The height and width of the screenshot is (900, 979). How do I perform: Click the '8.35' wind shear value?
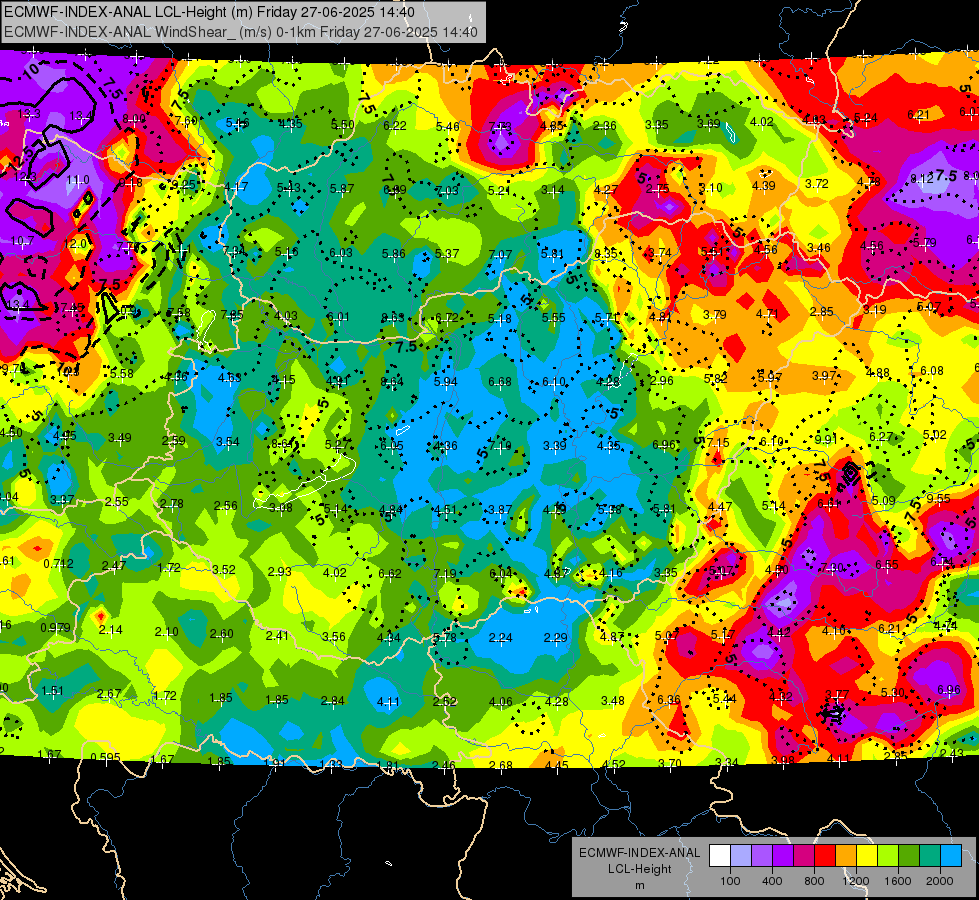point(606,254)
